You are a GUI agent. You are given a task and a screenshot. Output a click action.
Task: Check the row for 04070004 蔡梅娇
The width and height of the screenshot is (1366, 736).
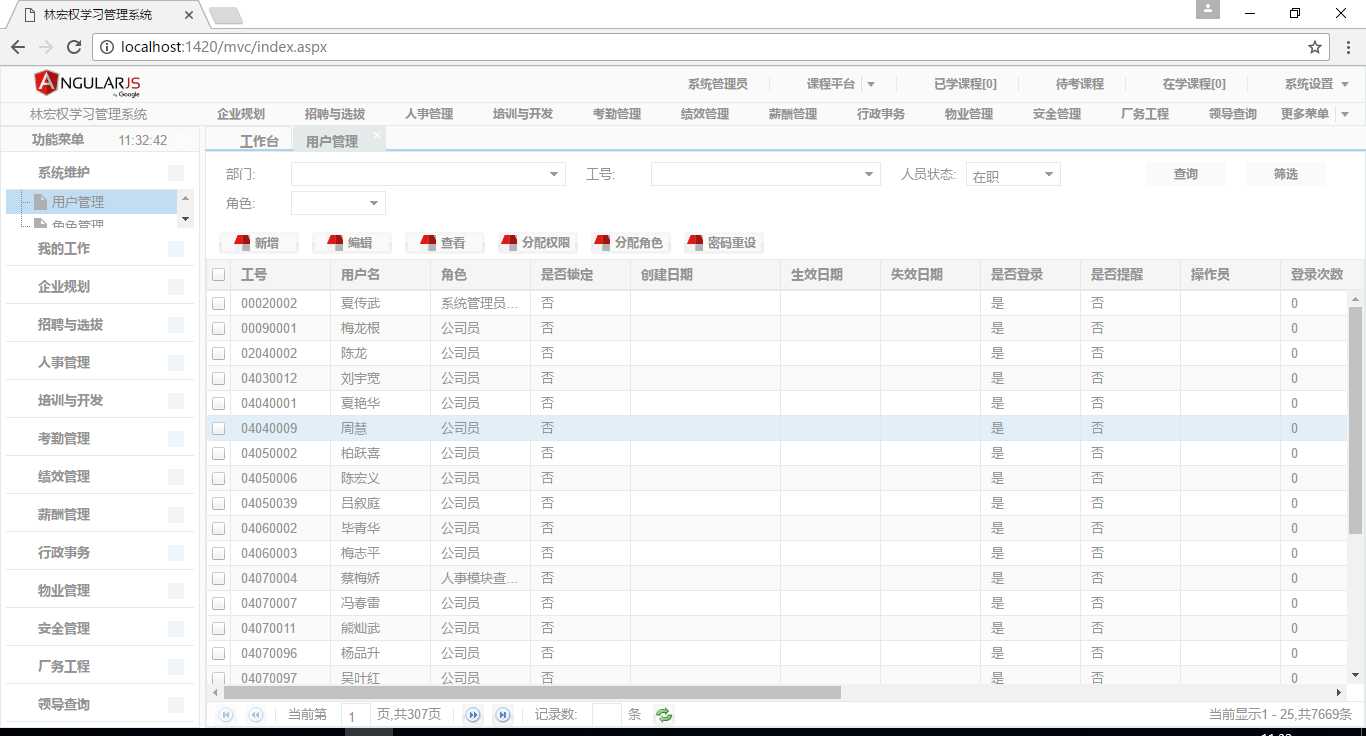pyautogui.click(x=219, y=578)
